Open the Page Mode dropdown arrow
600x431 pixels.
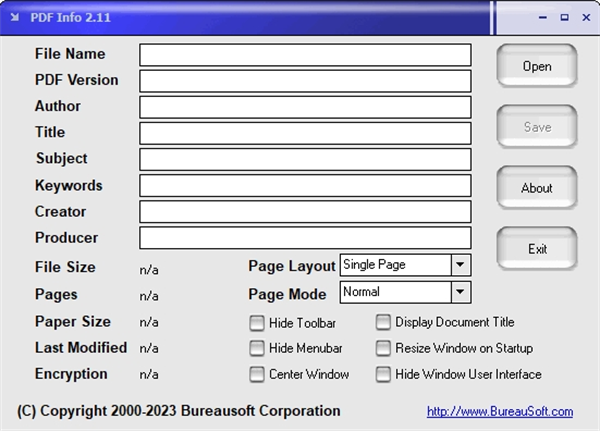[x=460, y=292]
